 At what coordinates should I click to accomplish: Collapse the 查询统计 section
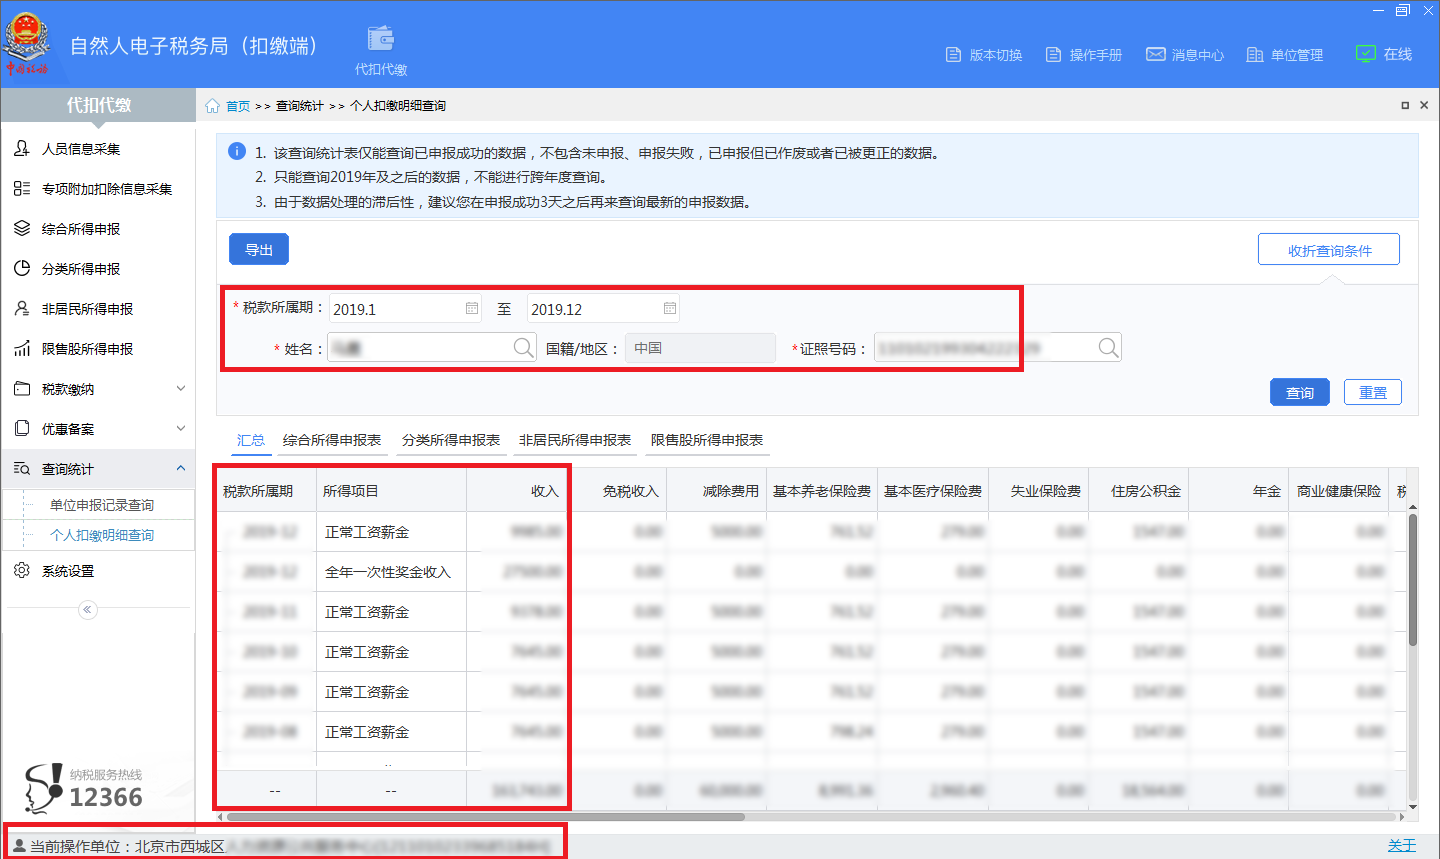point(181,469)
